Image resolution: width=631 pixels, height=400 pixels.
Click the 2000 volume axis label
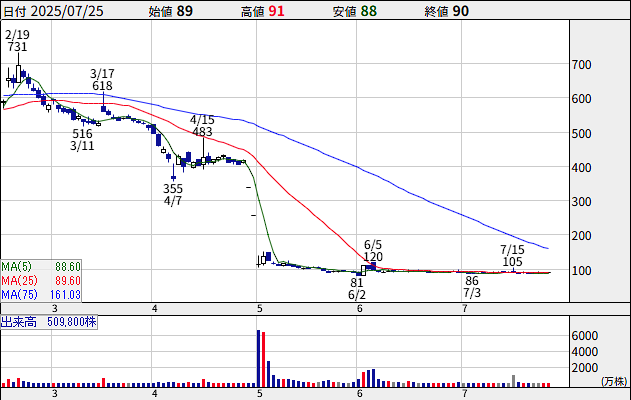click(x=585, y=367)
